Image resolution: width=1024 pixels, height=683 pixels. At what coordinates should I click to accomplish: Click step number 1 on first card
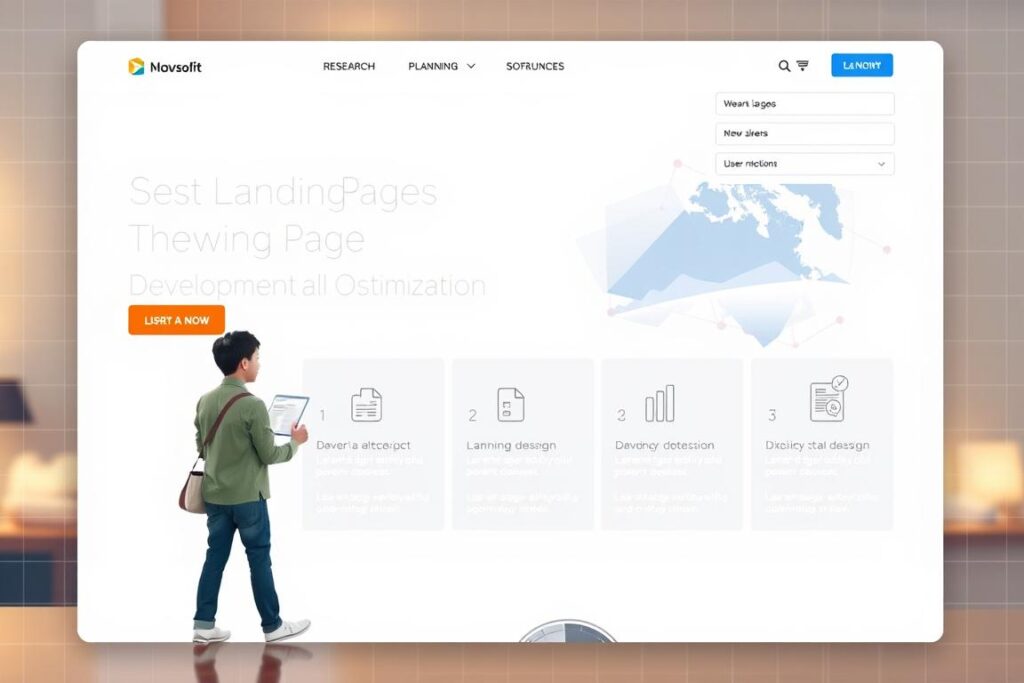tap(323, 415)
